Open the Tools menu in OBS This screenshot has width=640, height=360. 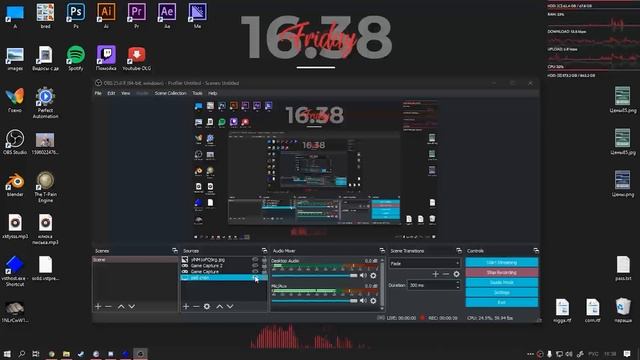click(197, 93)
